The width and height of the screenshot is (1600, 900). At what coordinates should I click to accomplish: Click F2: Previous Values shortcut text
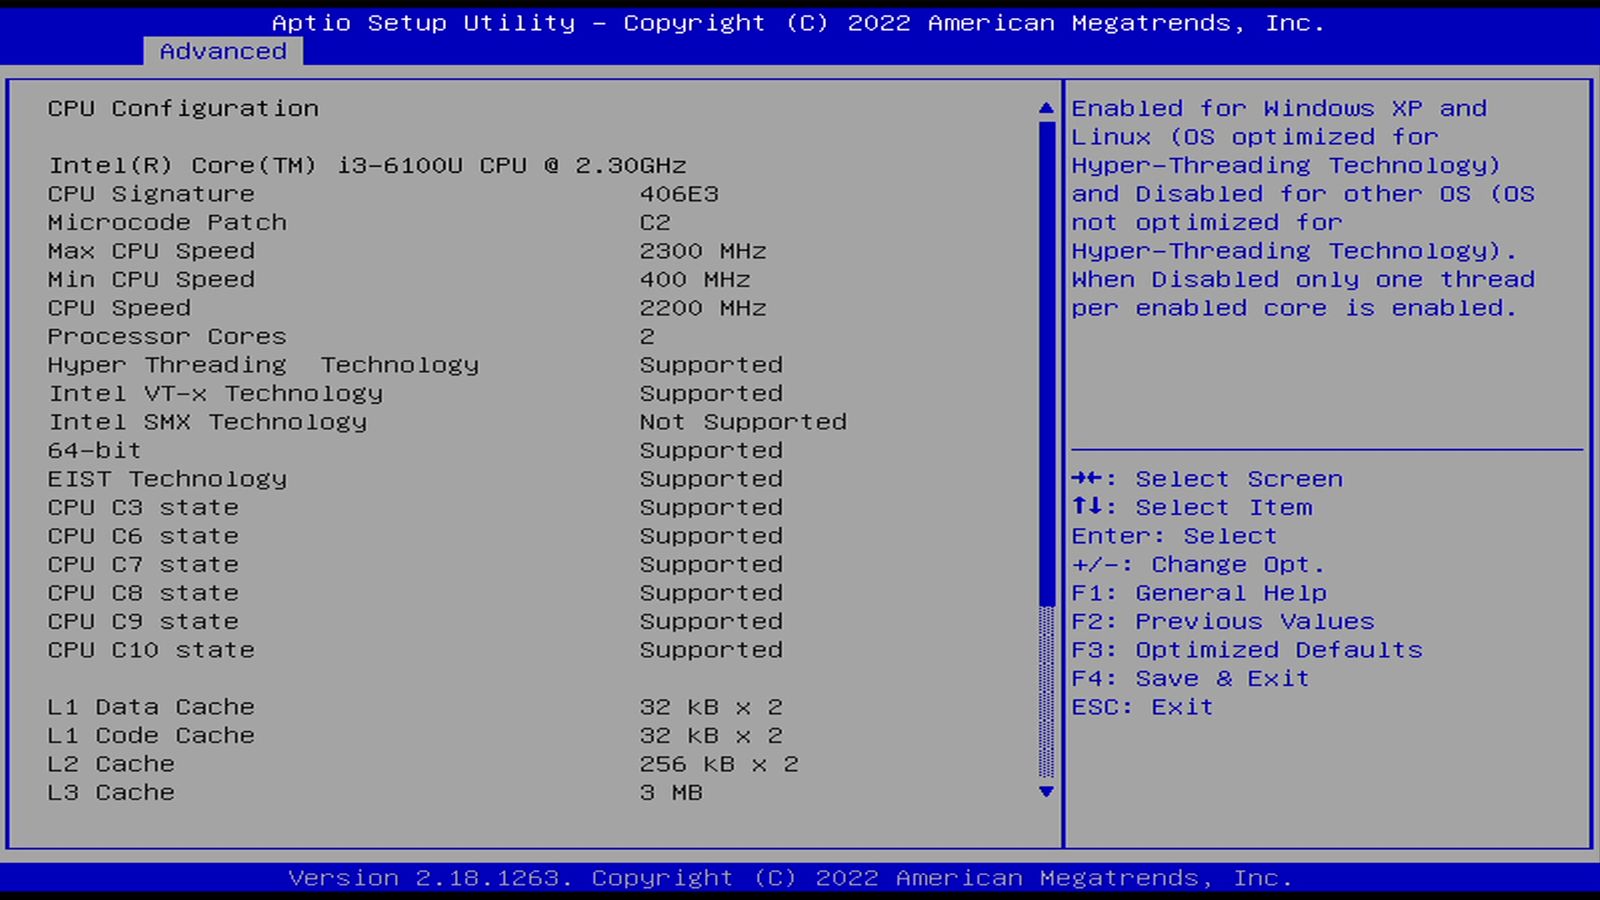[x=1223, y=622]
